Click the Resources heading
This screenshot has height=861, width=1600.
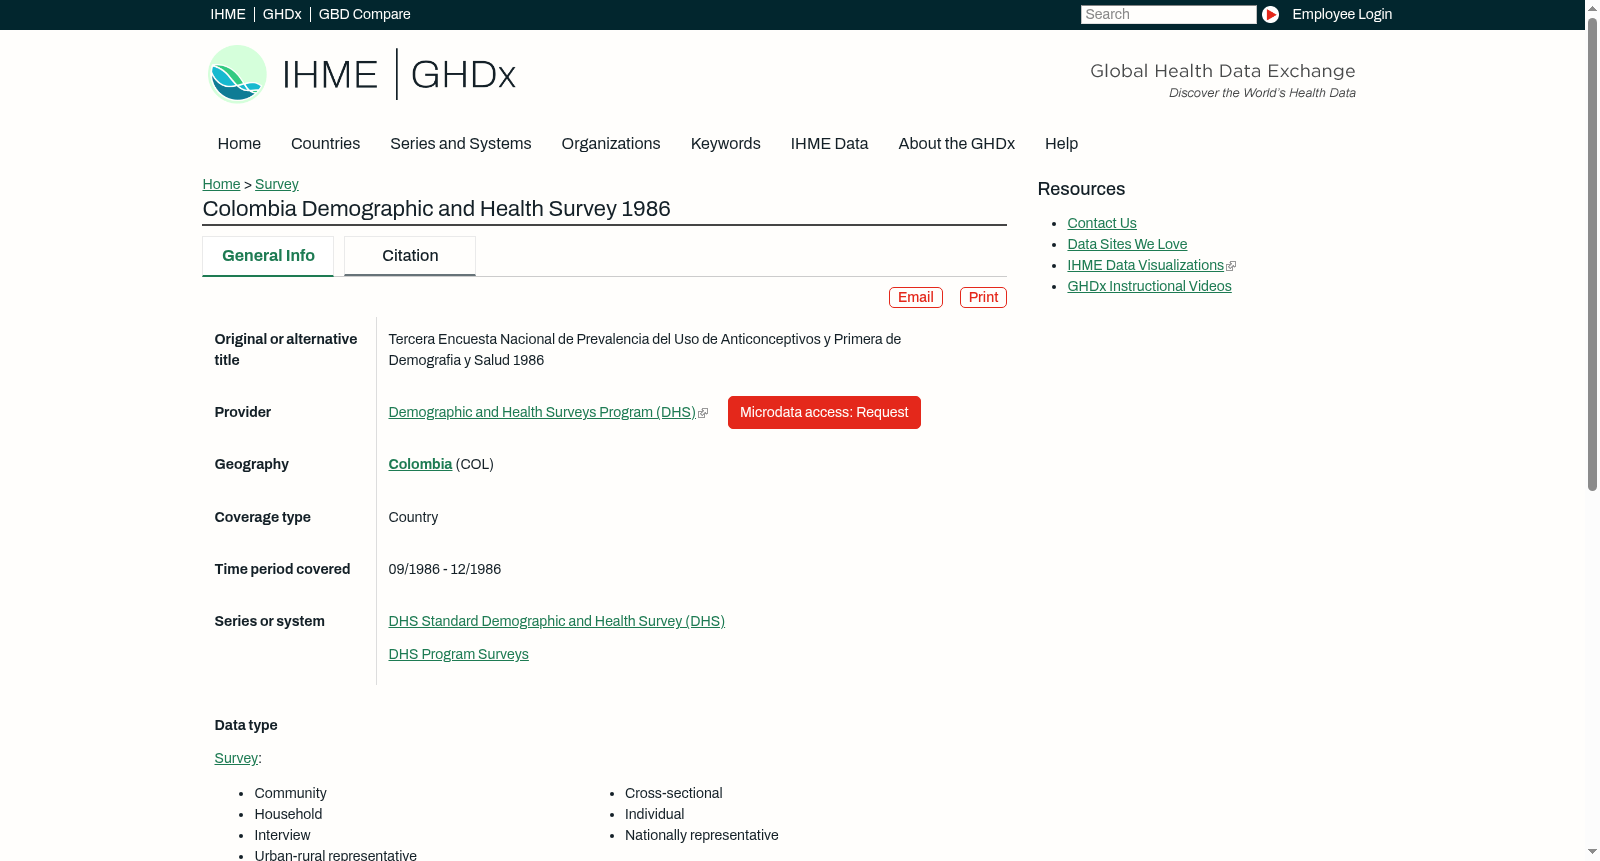coord(1081,189)
